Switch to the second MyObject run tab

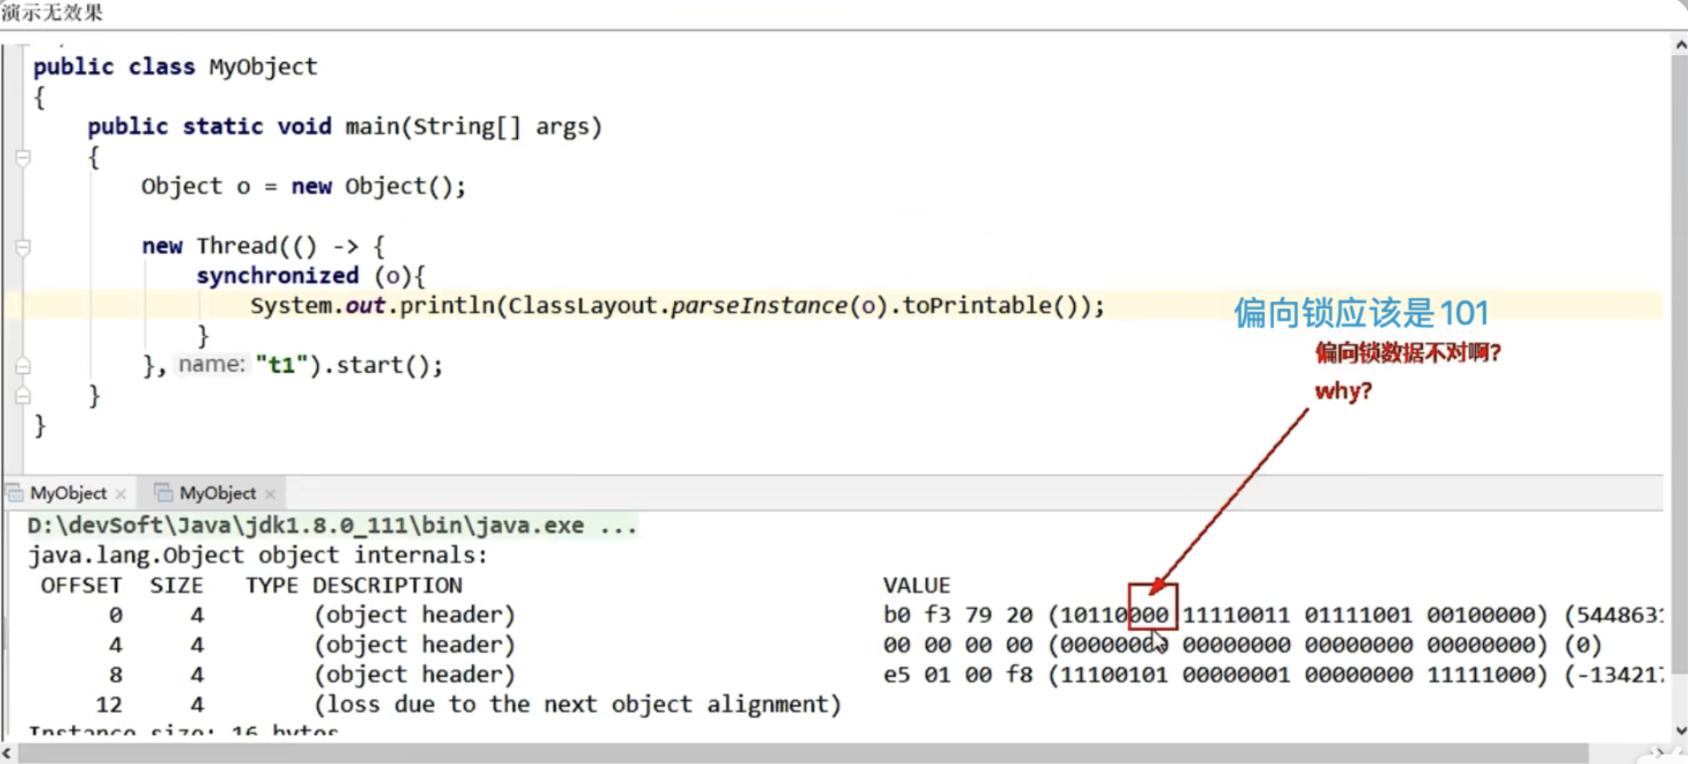pos(217,493)
